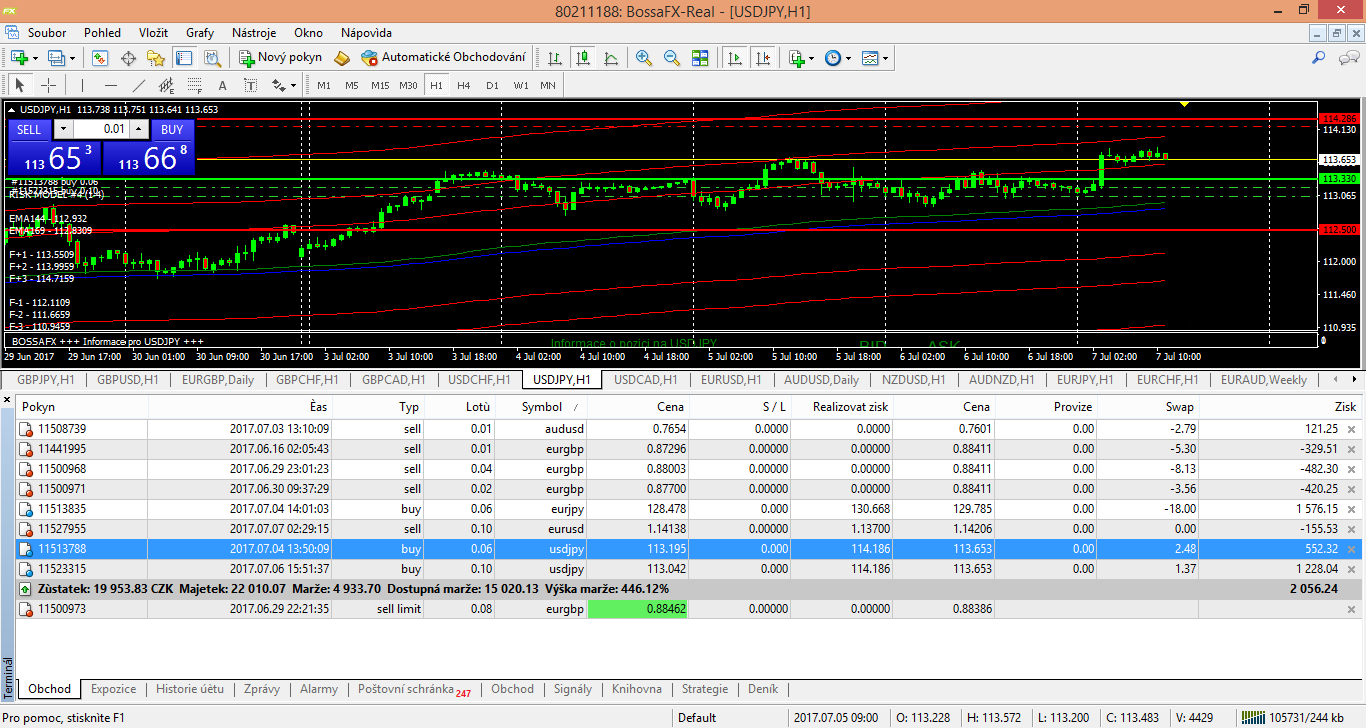The height and width of the screenshot is (728, 1366).
Task: Open the Poštovní schránka tab
Action: point(414,689)
